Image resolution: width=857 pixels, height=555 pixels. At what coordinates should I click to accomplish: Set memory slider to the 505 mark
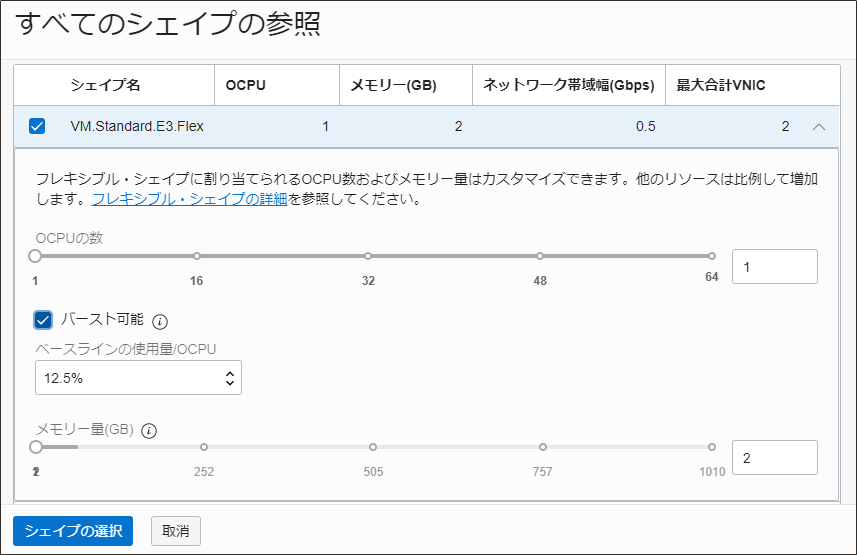pyautogui.click(x=373, y=447)
